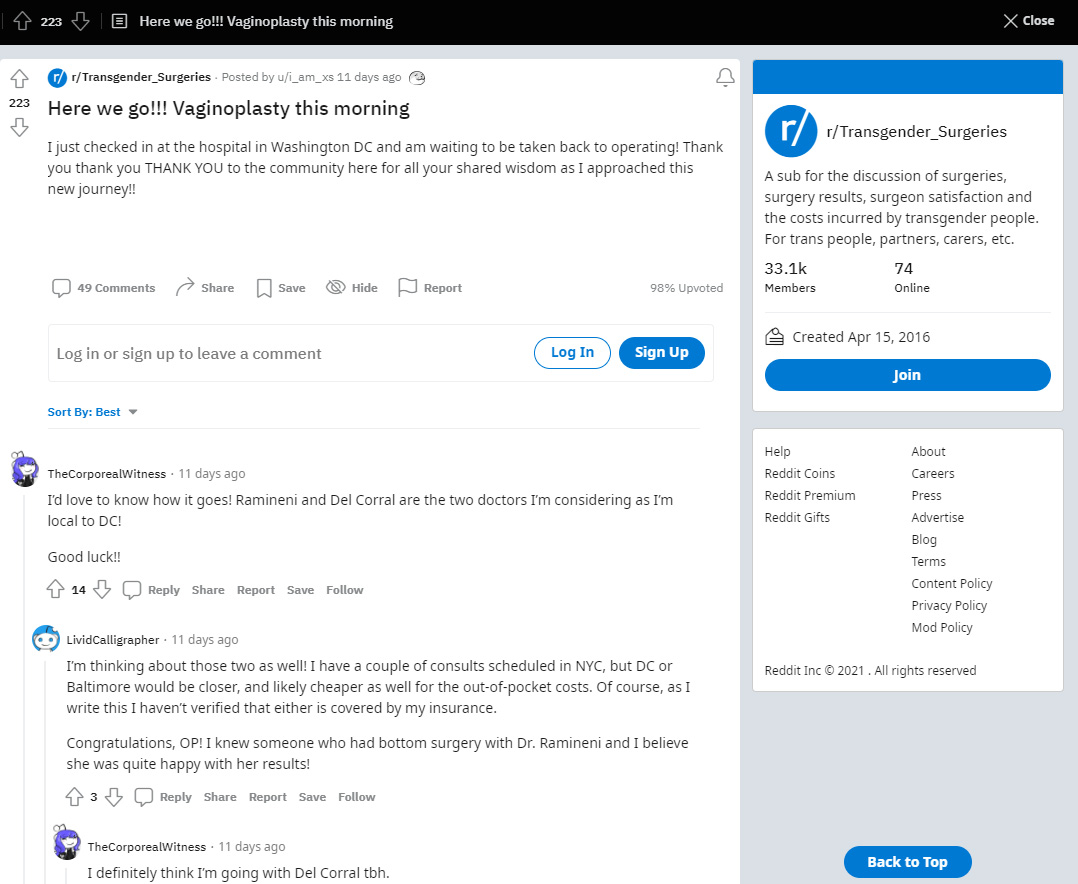Hide the post with the eye icon
Image resolution: width=1078 pixels, height=884 pixels.
click(x=336, y=288)
